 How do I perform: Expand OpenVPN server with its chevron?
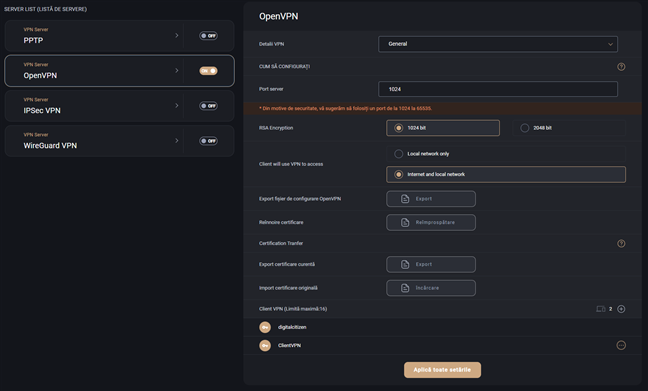tap(176, 71)
